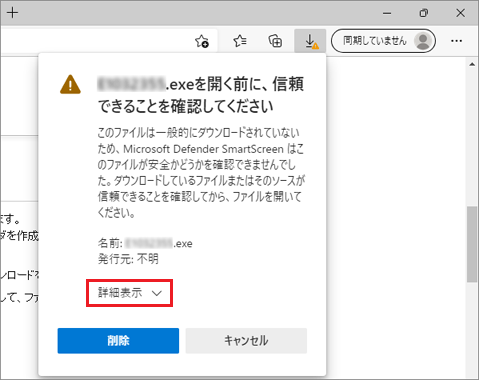479x380 pixels.
Task: Click the profile avatar icon
Action: pyautogui.click(x=423, y=41)
